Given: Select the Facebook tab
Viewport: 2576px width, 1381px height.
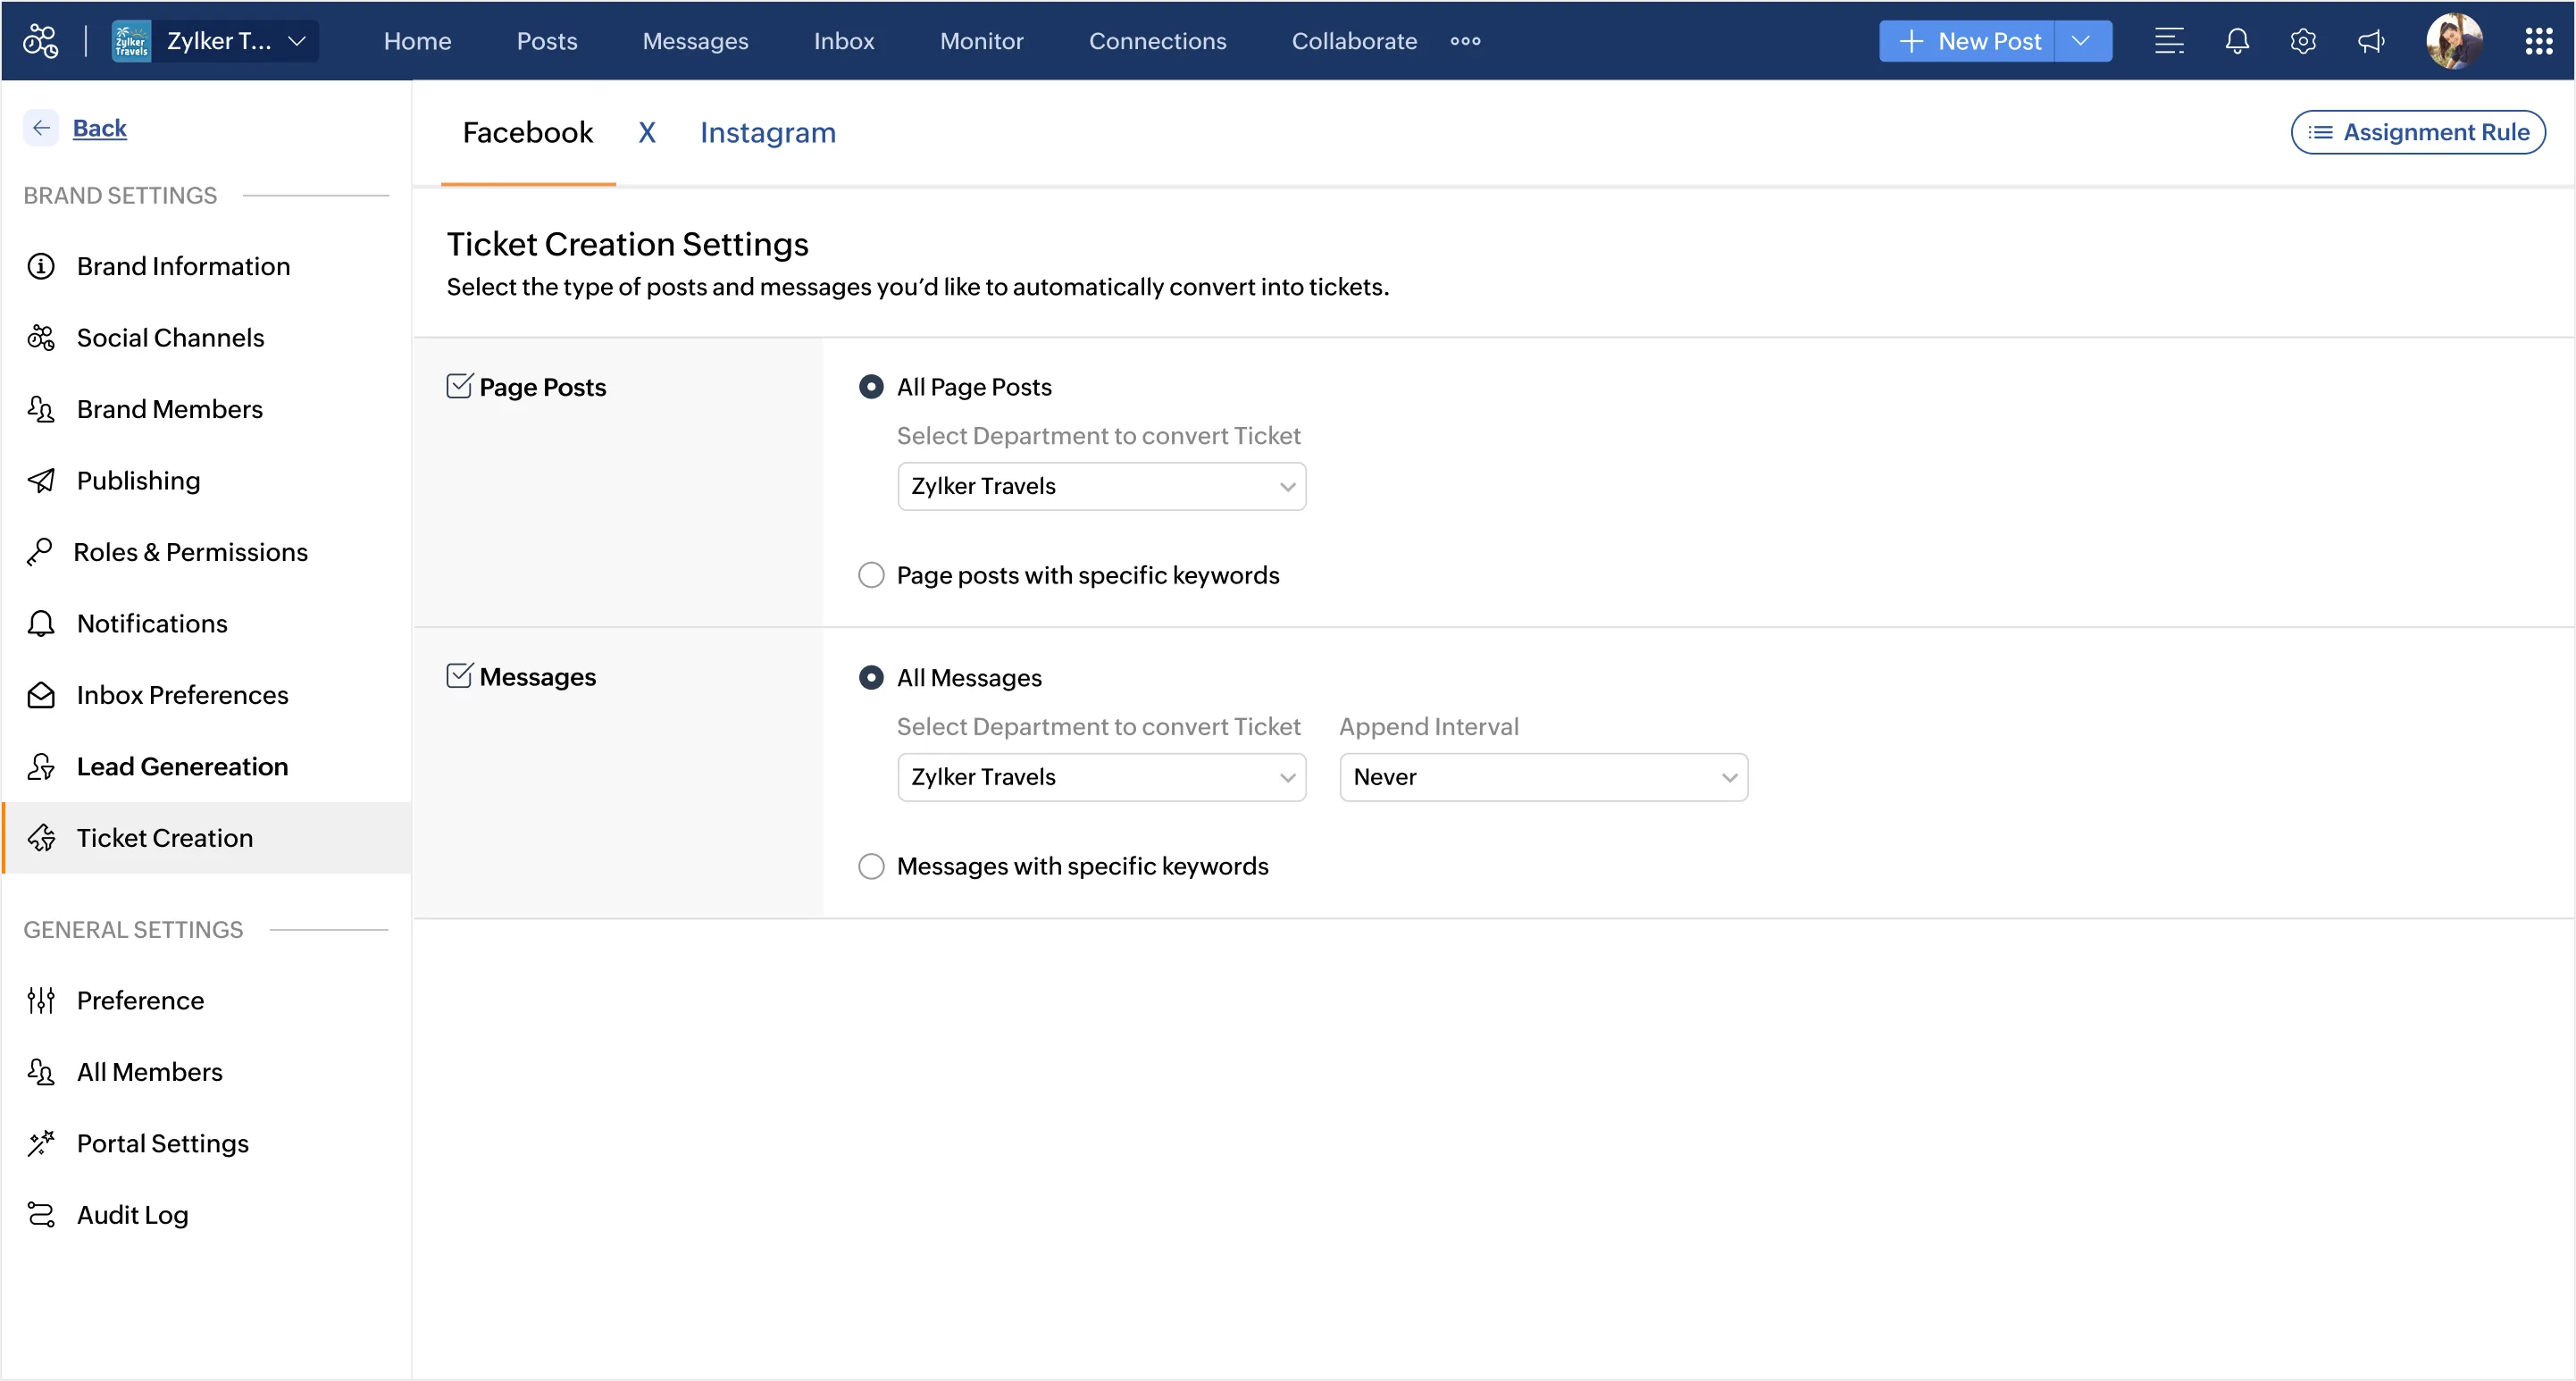Looking at the screenshot, I should [x=528, y=133].
